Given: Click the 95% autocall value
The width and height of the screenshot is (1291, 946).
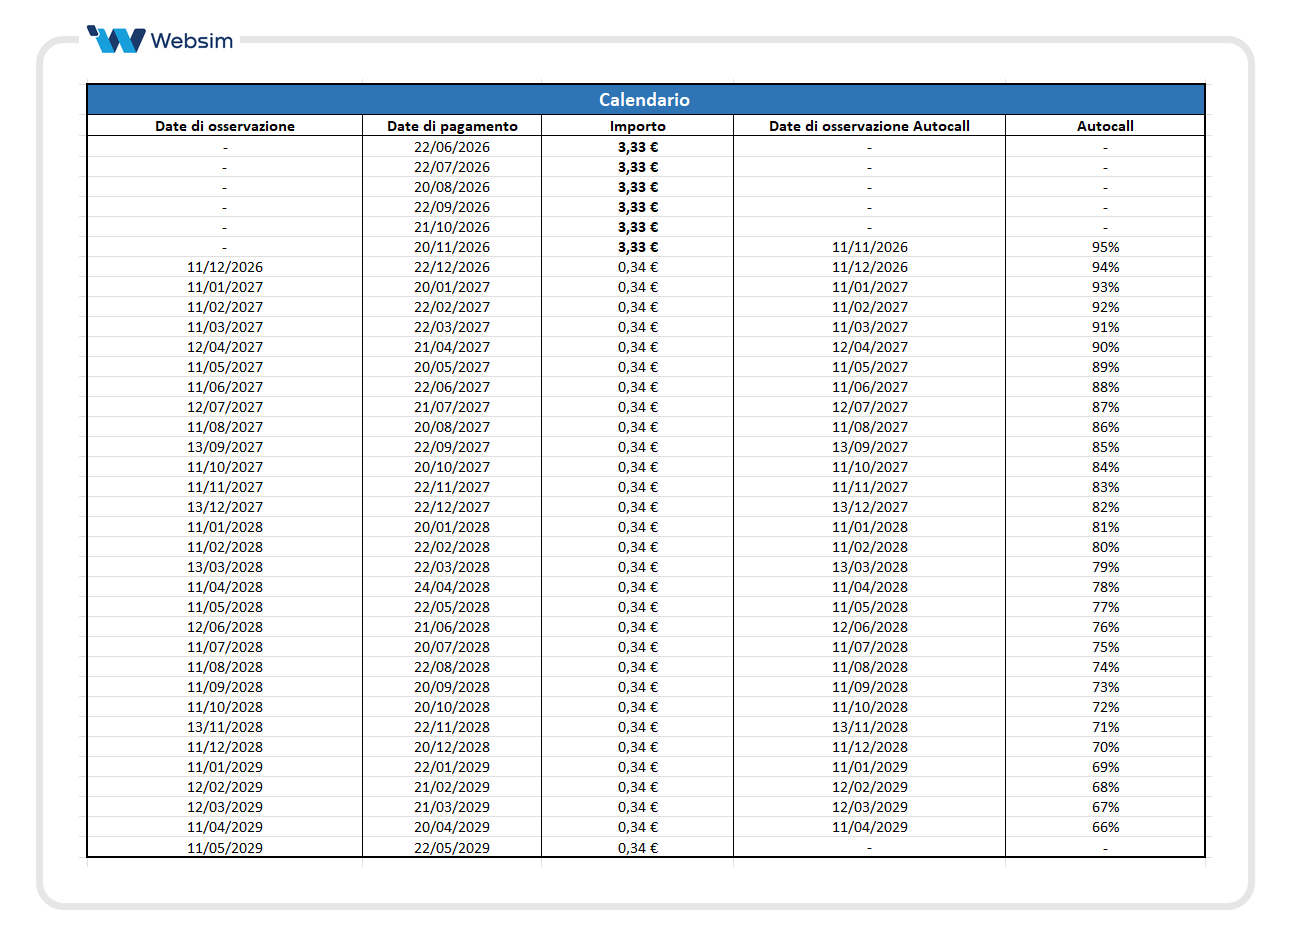Looking at the screenshot, I should pos(1105,247).
